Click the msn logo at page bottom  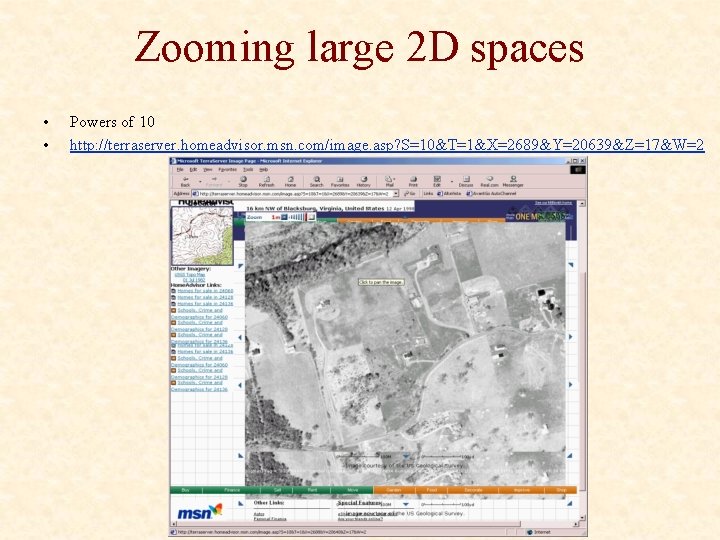coord(200,512)
